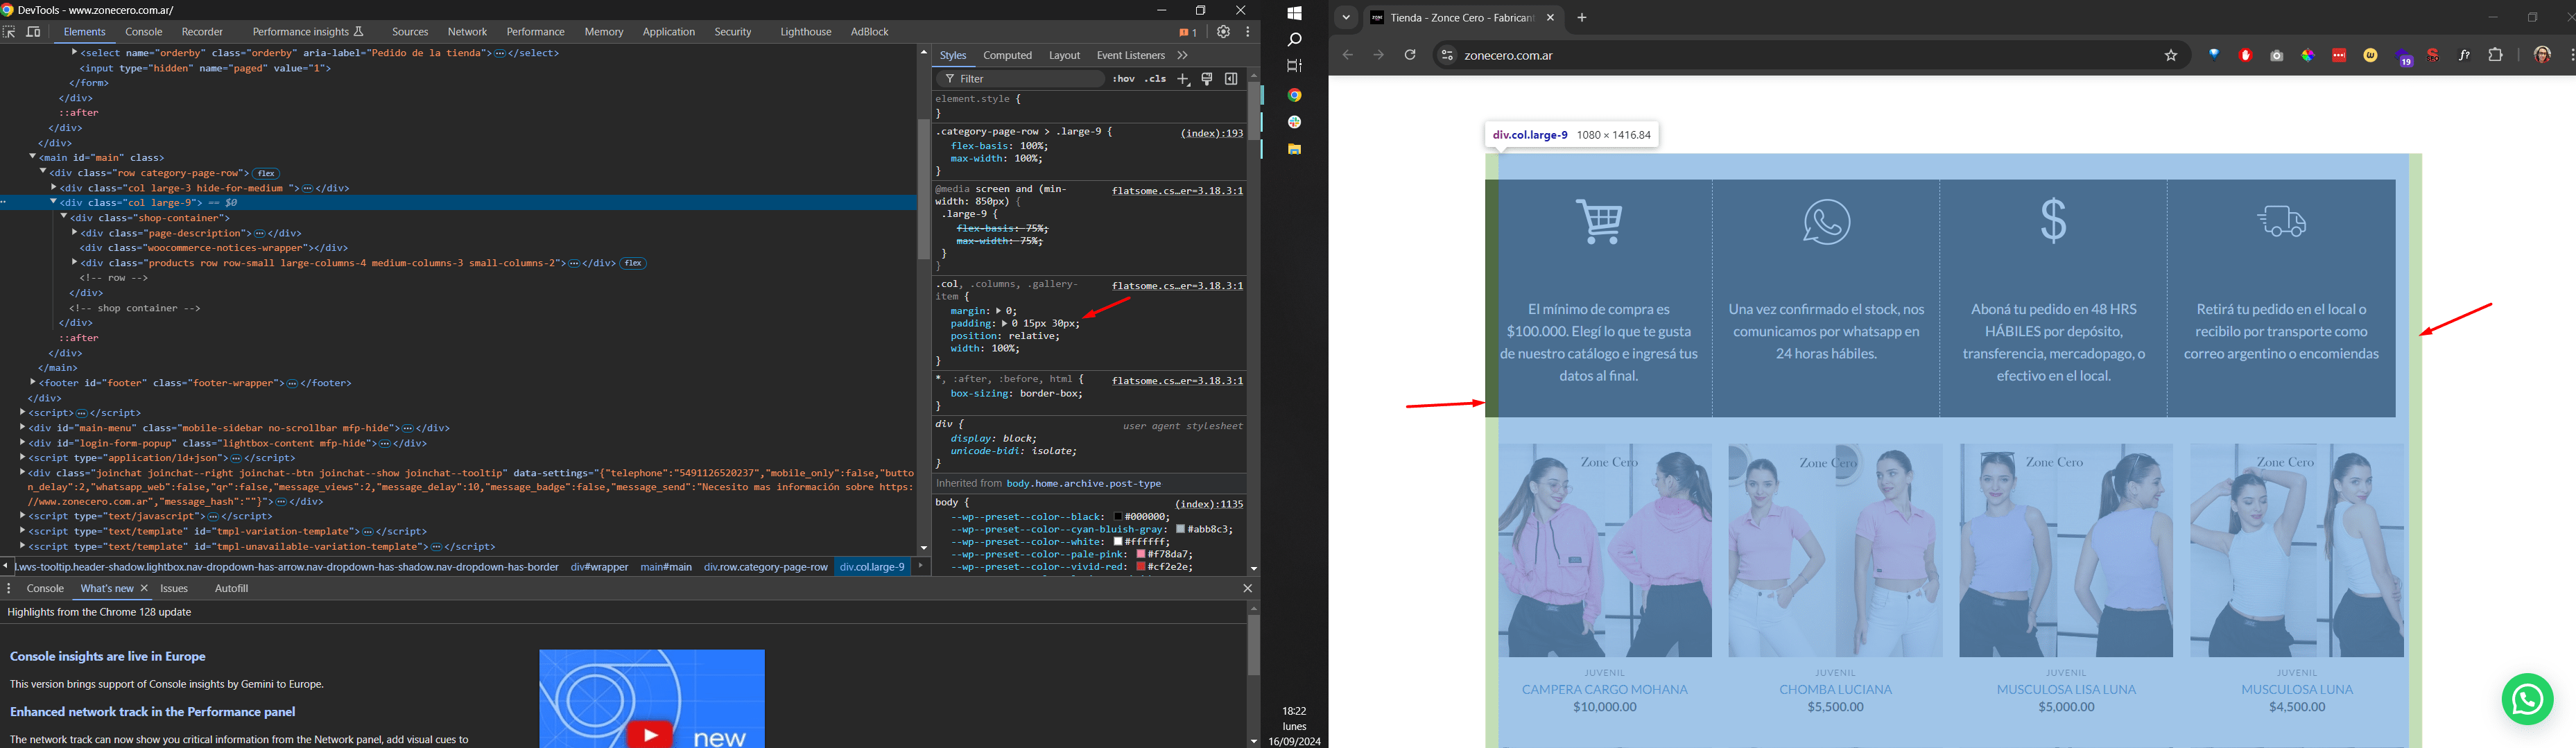Play the What's new video thumbnail
Viewport: 2576px width, 748px height.
(650, 735)
